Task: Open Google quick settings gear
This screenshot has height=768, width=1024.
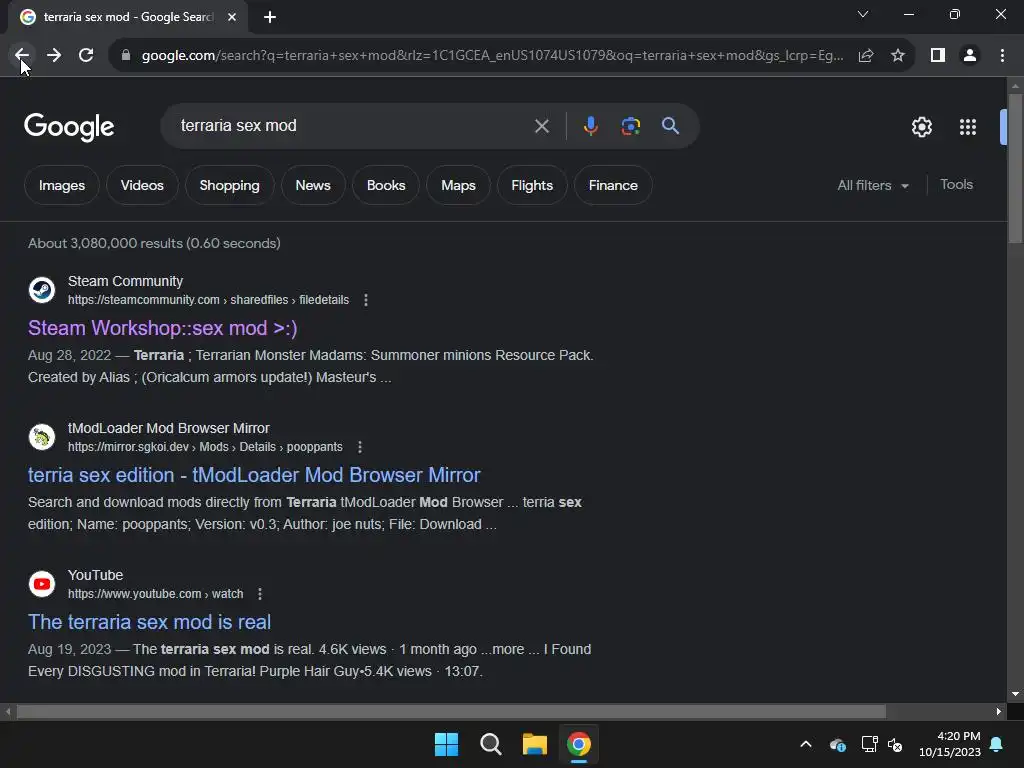Action: point(921,127)
